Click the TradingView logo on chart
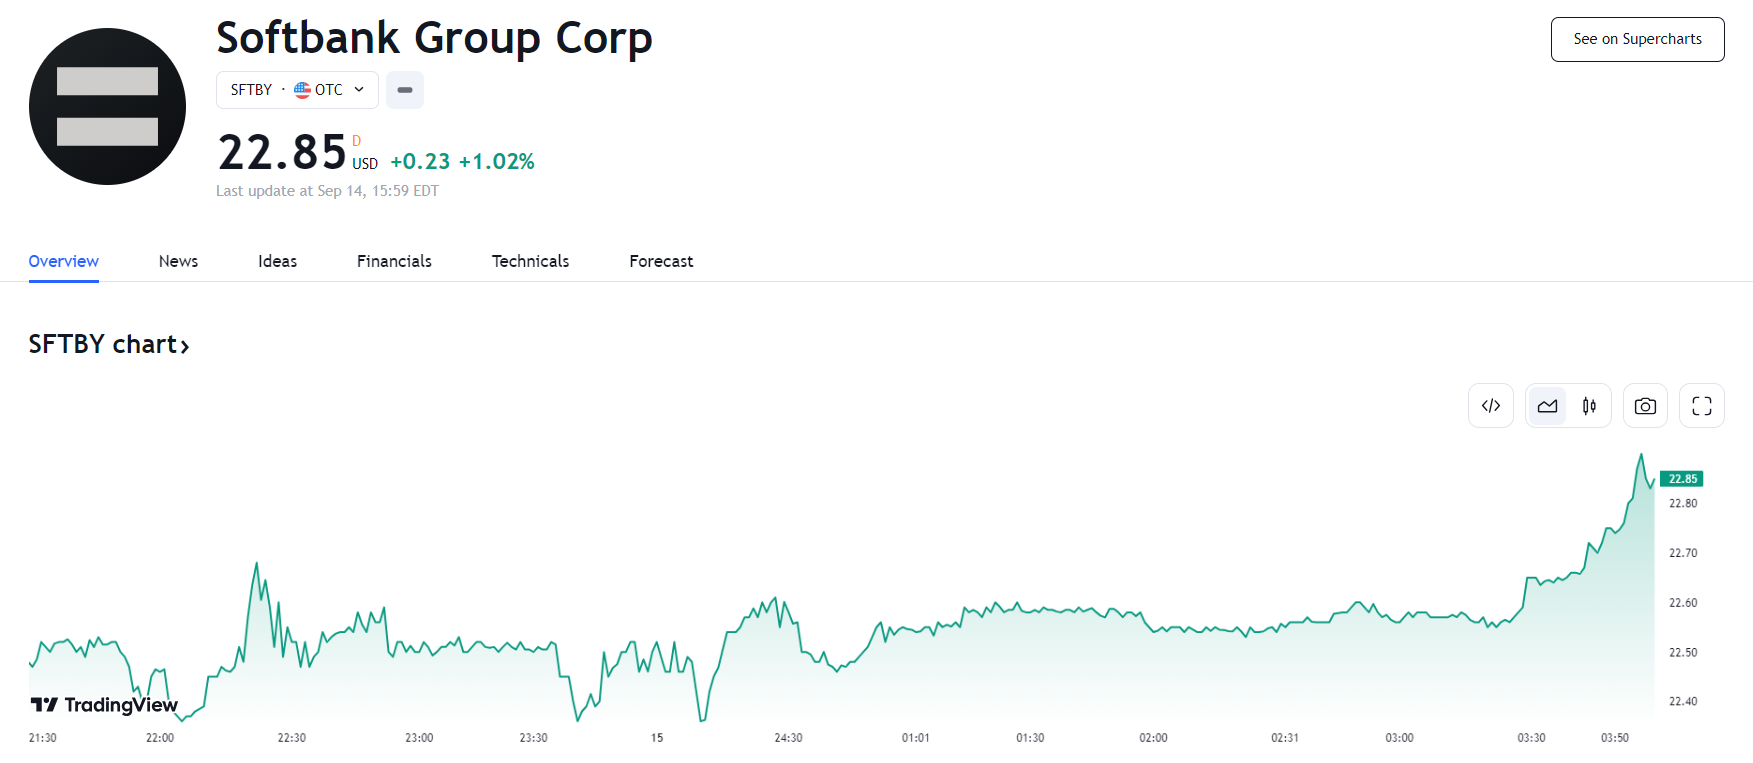1753x763 pixels. (104, 705)
